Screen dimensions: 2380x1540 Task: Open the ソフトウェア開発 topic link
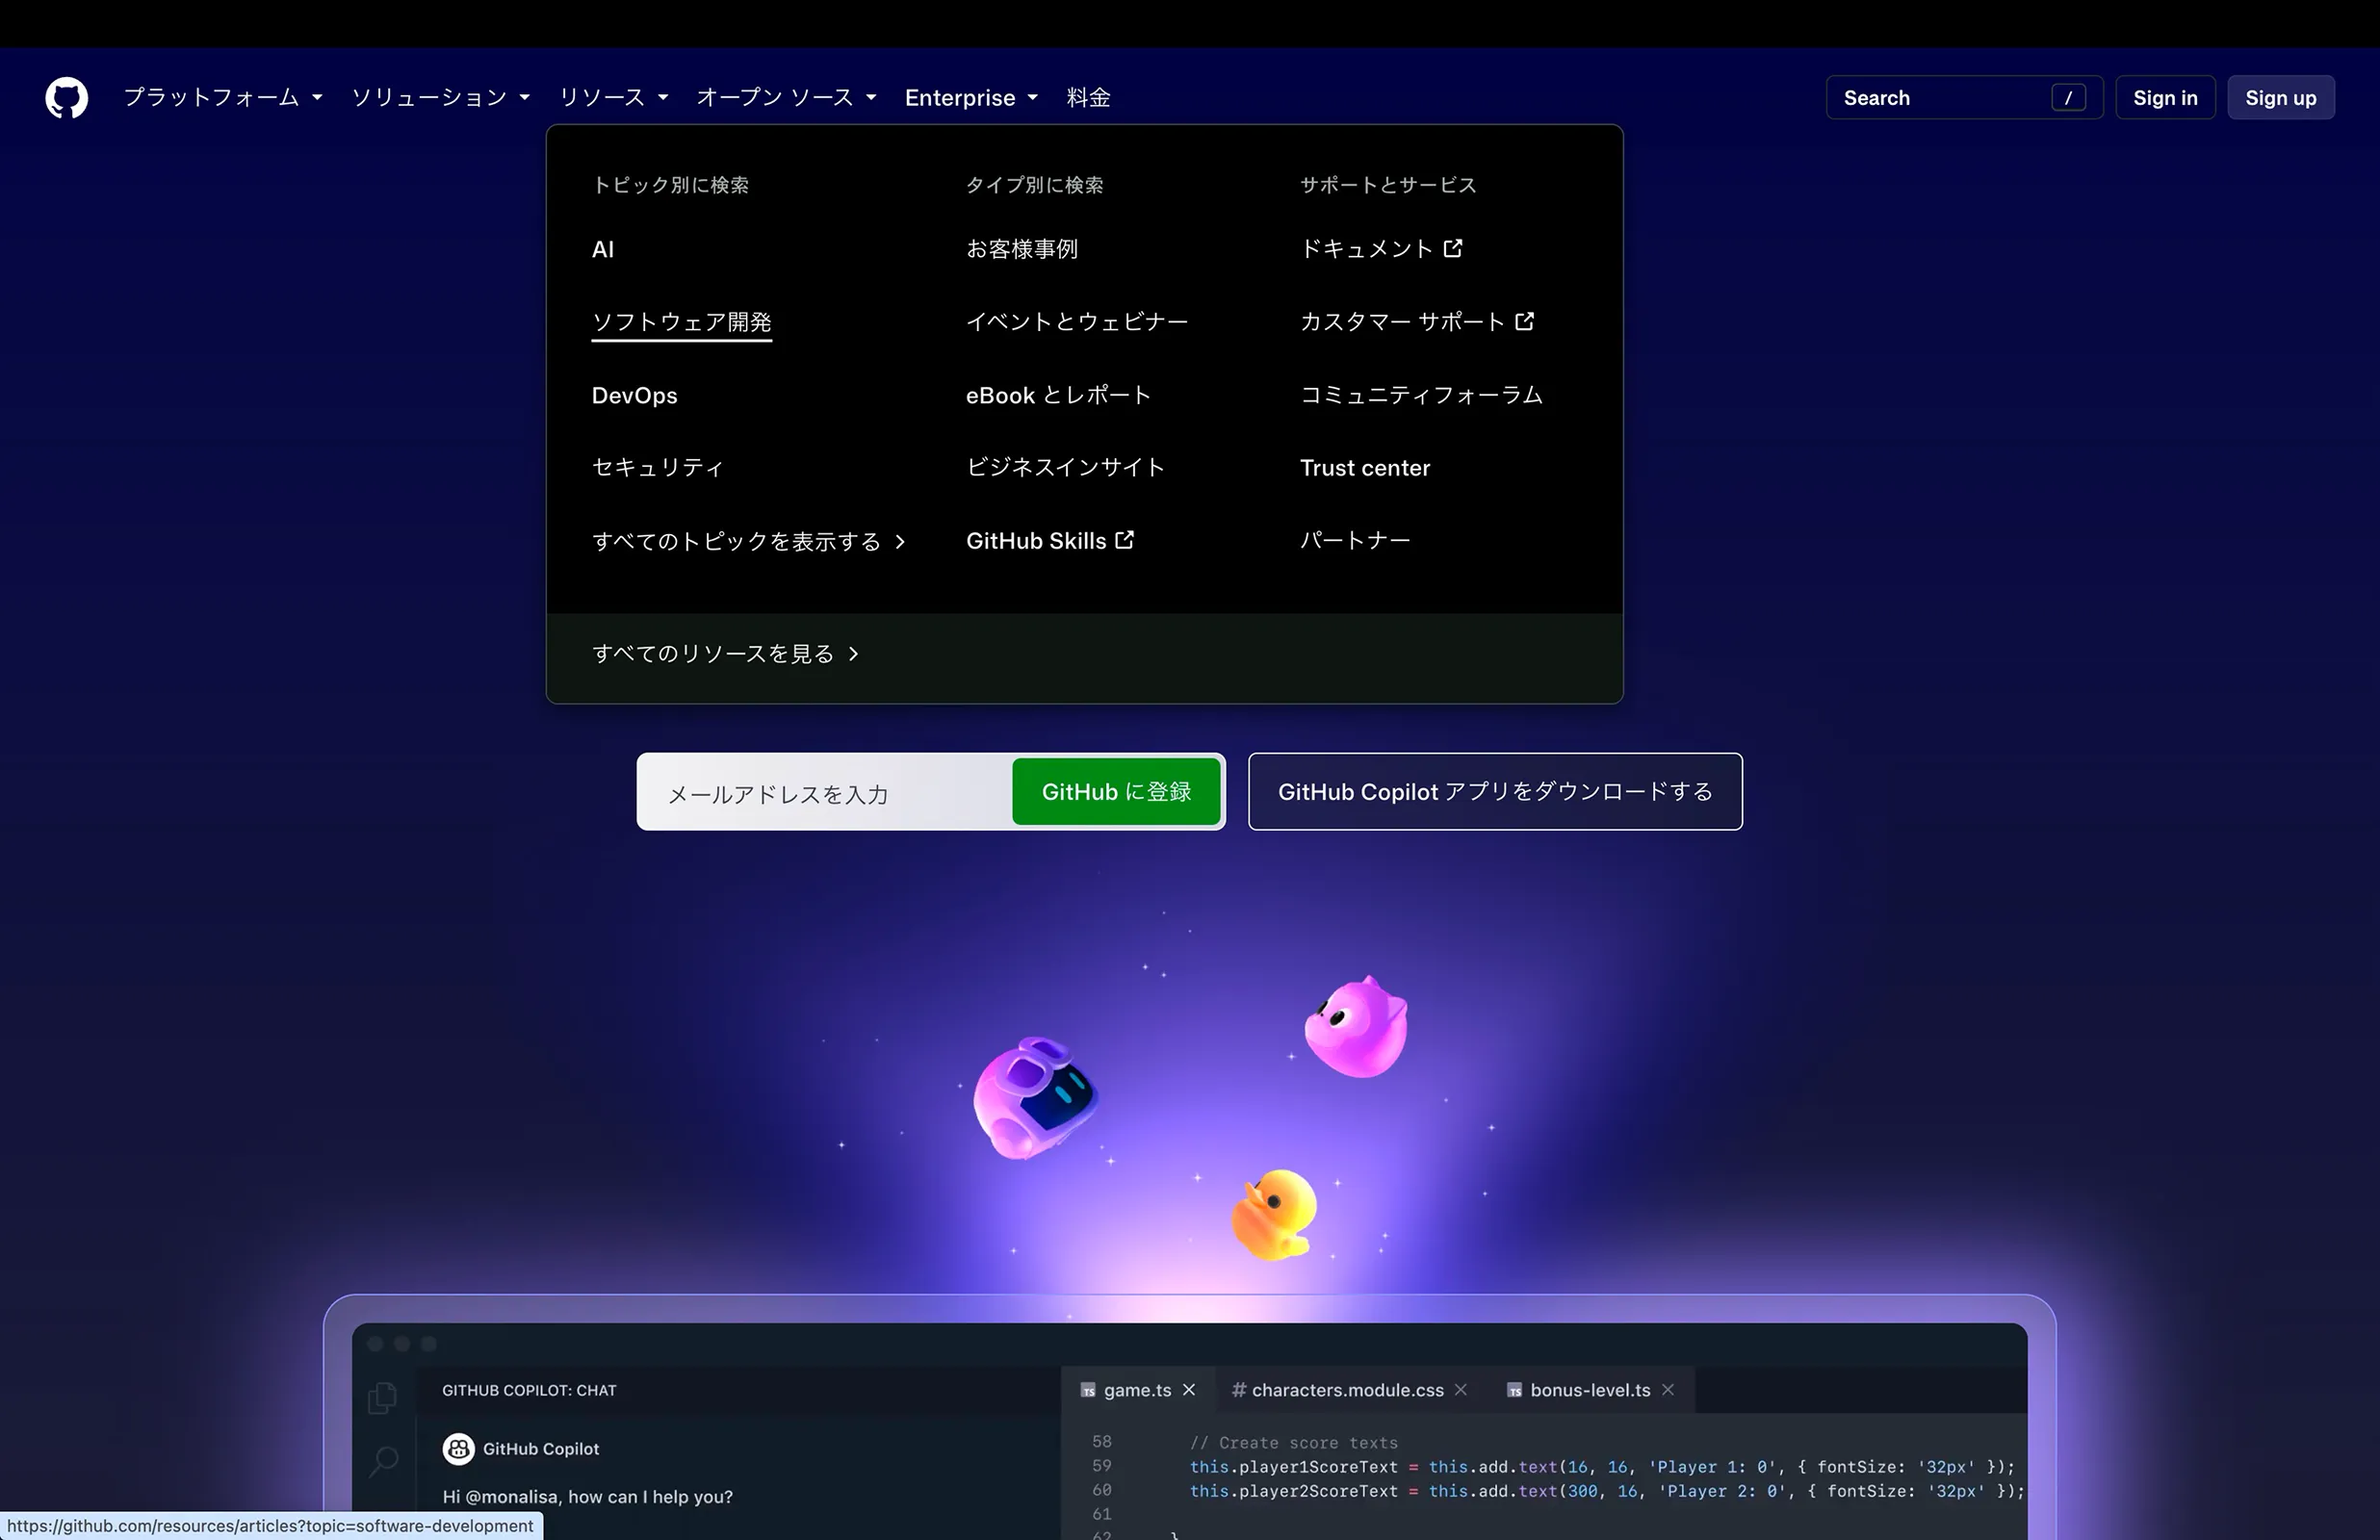point(682,322)
